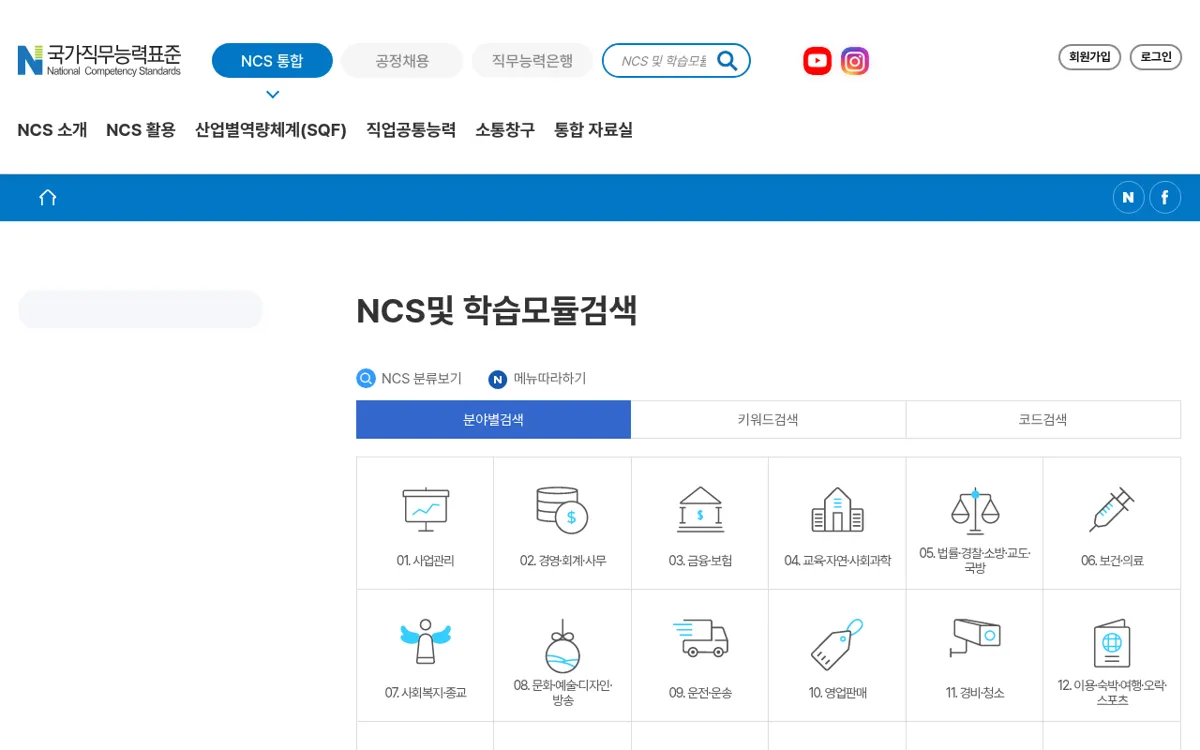Open the YouTube channel icon
The image size is (1200, 750).
click(817, 61)
